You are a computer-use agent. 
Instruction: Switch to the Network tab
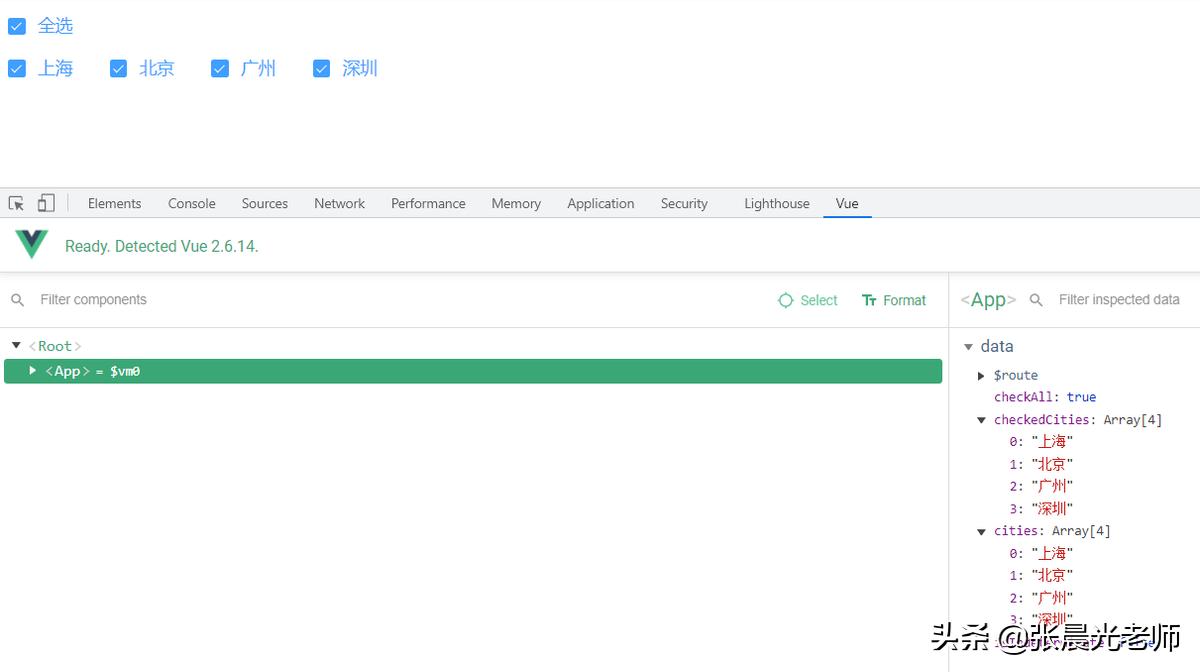coord(340,203)
